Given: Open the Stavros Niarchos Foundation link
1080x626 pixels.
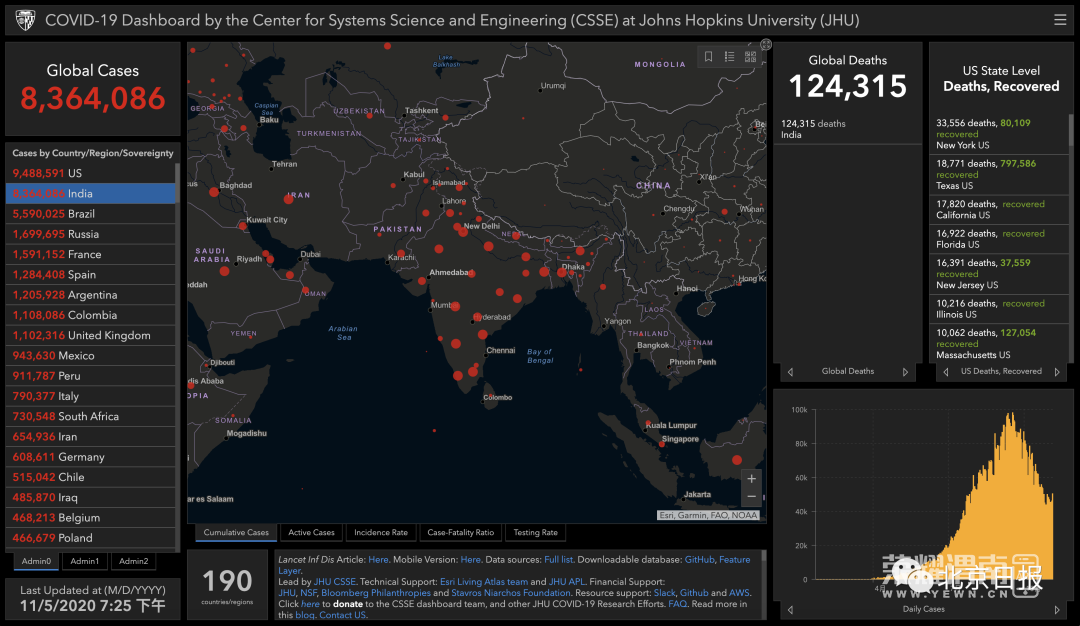Looking at the screenshot, I should click(x=511, y=593).
